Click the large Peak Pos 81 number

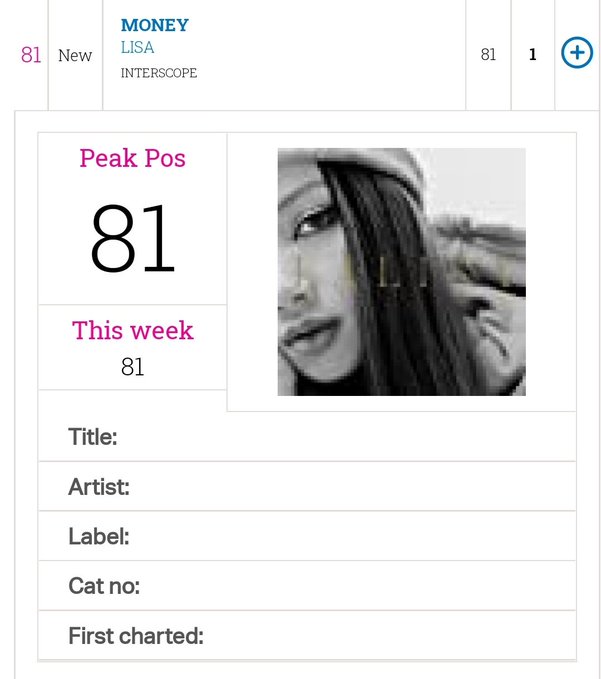(132, 239)
